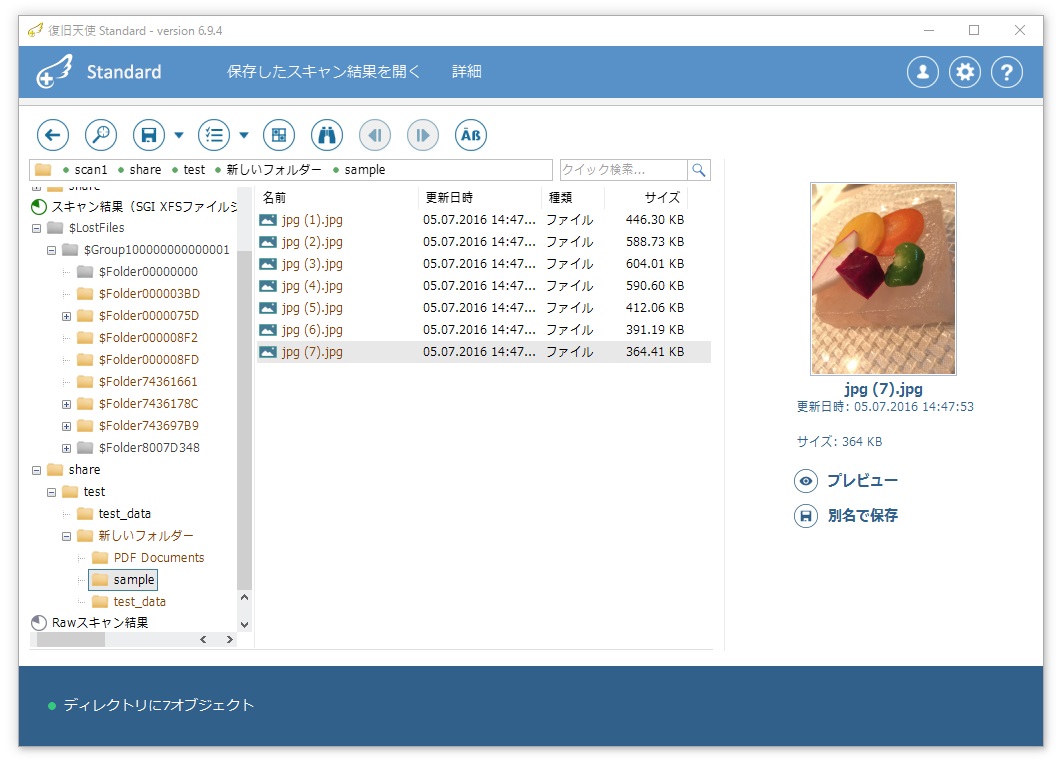Viewport: 1059px width, 765px height.
Task: Go to scan1 in the breadcrumb path
Action: tap(91, 169)
